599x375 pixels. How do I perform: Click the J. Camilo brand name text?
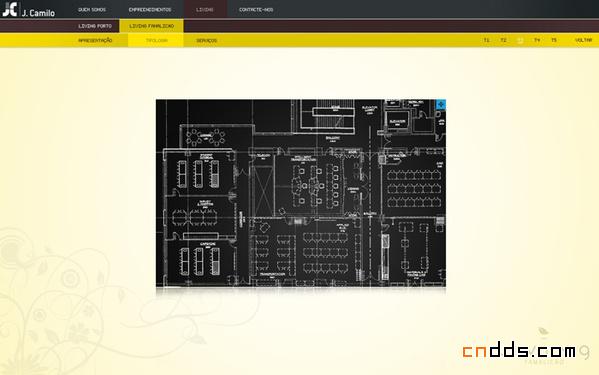pyautogui.click(x=38, y=13)
